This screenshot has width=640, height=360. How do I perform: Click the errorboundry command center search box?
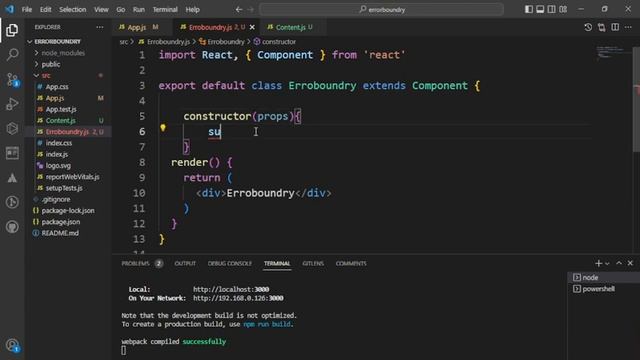(381, 9)
